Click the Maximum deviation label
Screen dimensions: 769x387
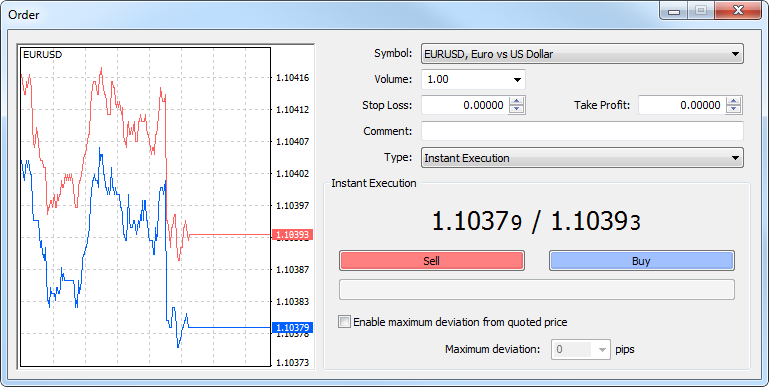[x=492, y=349]
